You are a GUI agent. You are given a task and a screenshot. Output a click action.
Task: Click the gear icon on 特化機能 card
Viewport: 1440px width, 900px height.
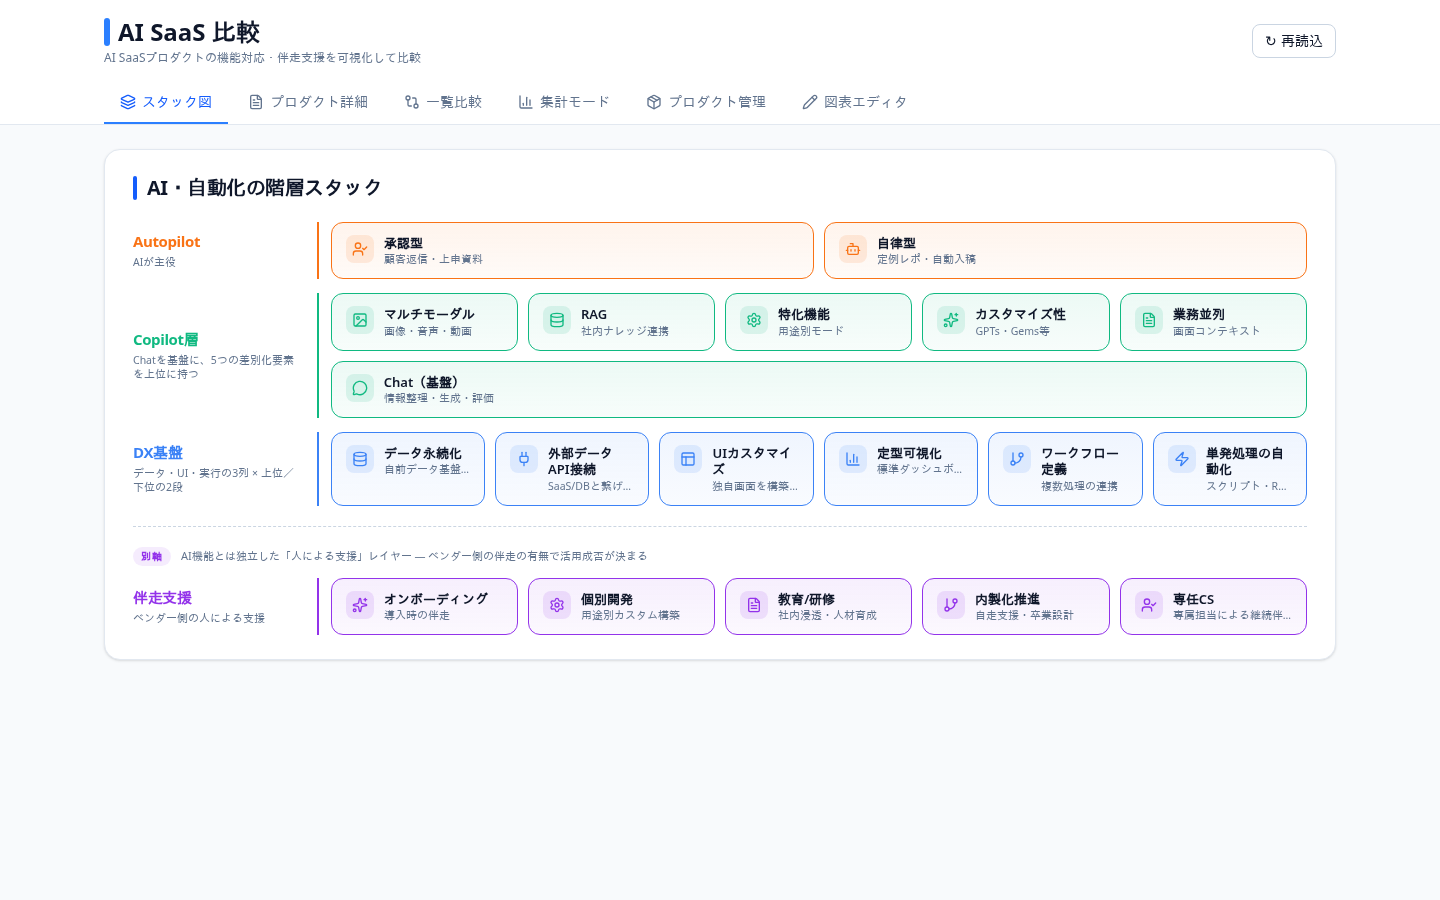tap(754, 320)
